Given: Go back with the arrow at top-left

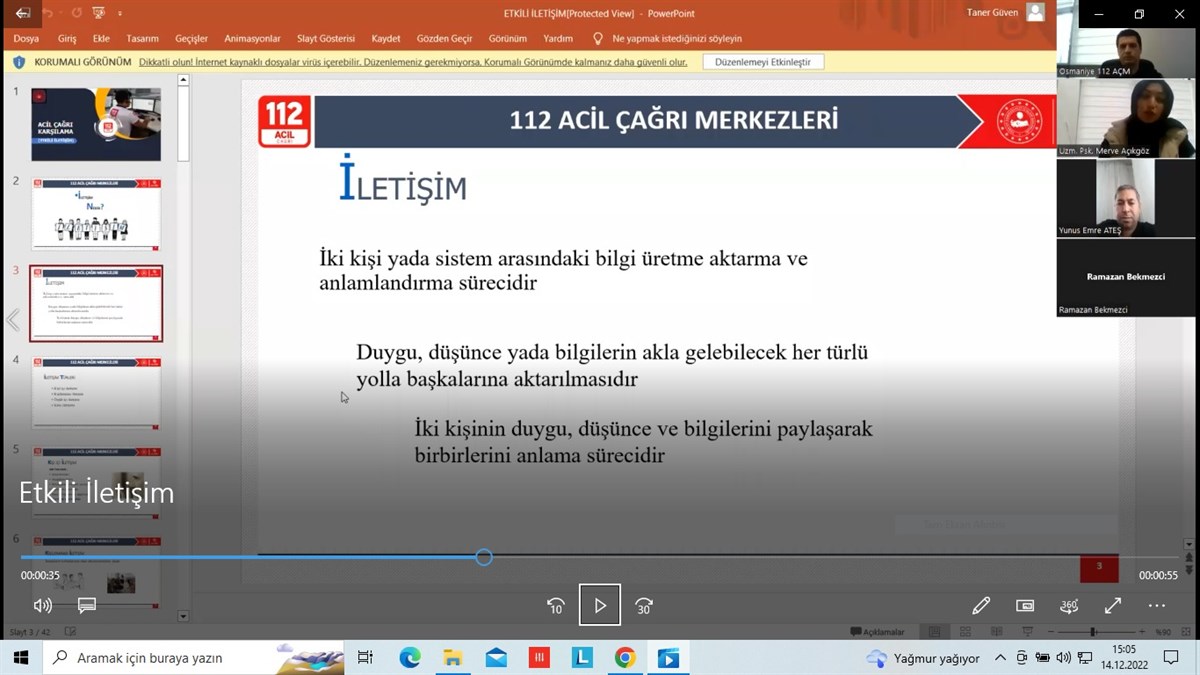Looking at the screenshot, I should point(23,14).
